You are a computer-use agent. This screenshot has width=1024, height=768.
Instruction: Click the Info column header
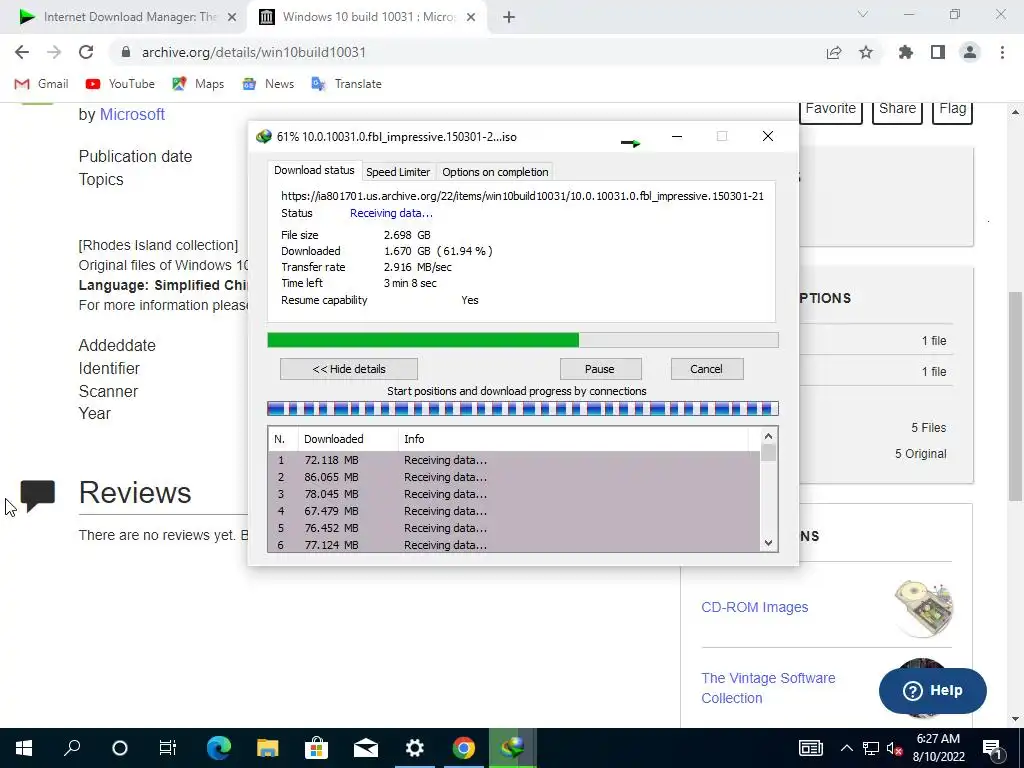point(573,439)
